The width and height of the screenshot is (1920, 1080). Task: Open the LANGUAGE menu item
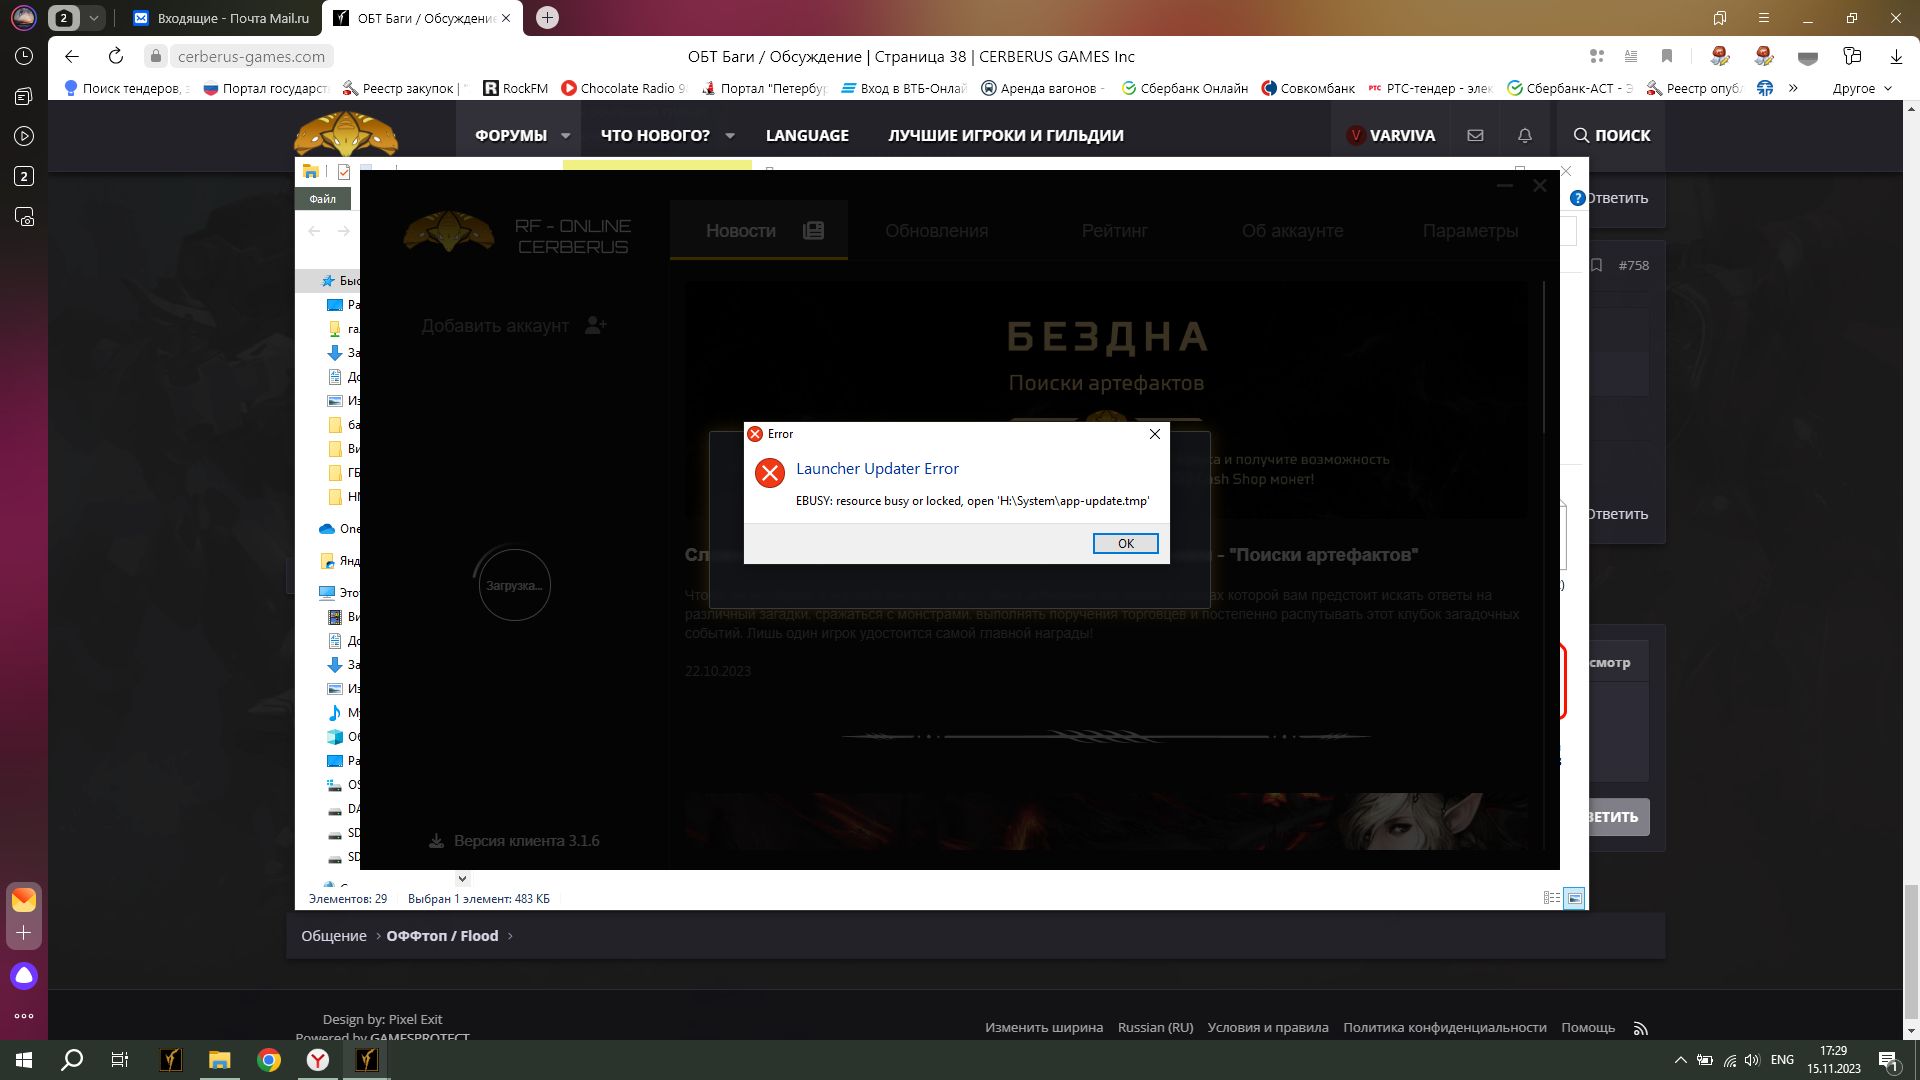pyautogui.click(x=807, y=135)
